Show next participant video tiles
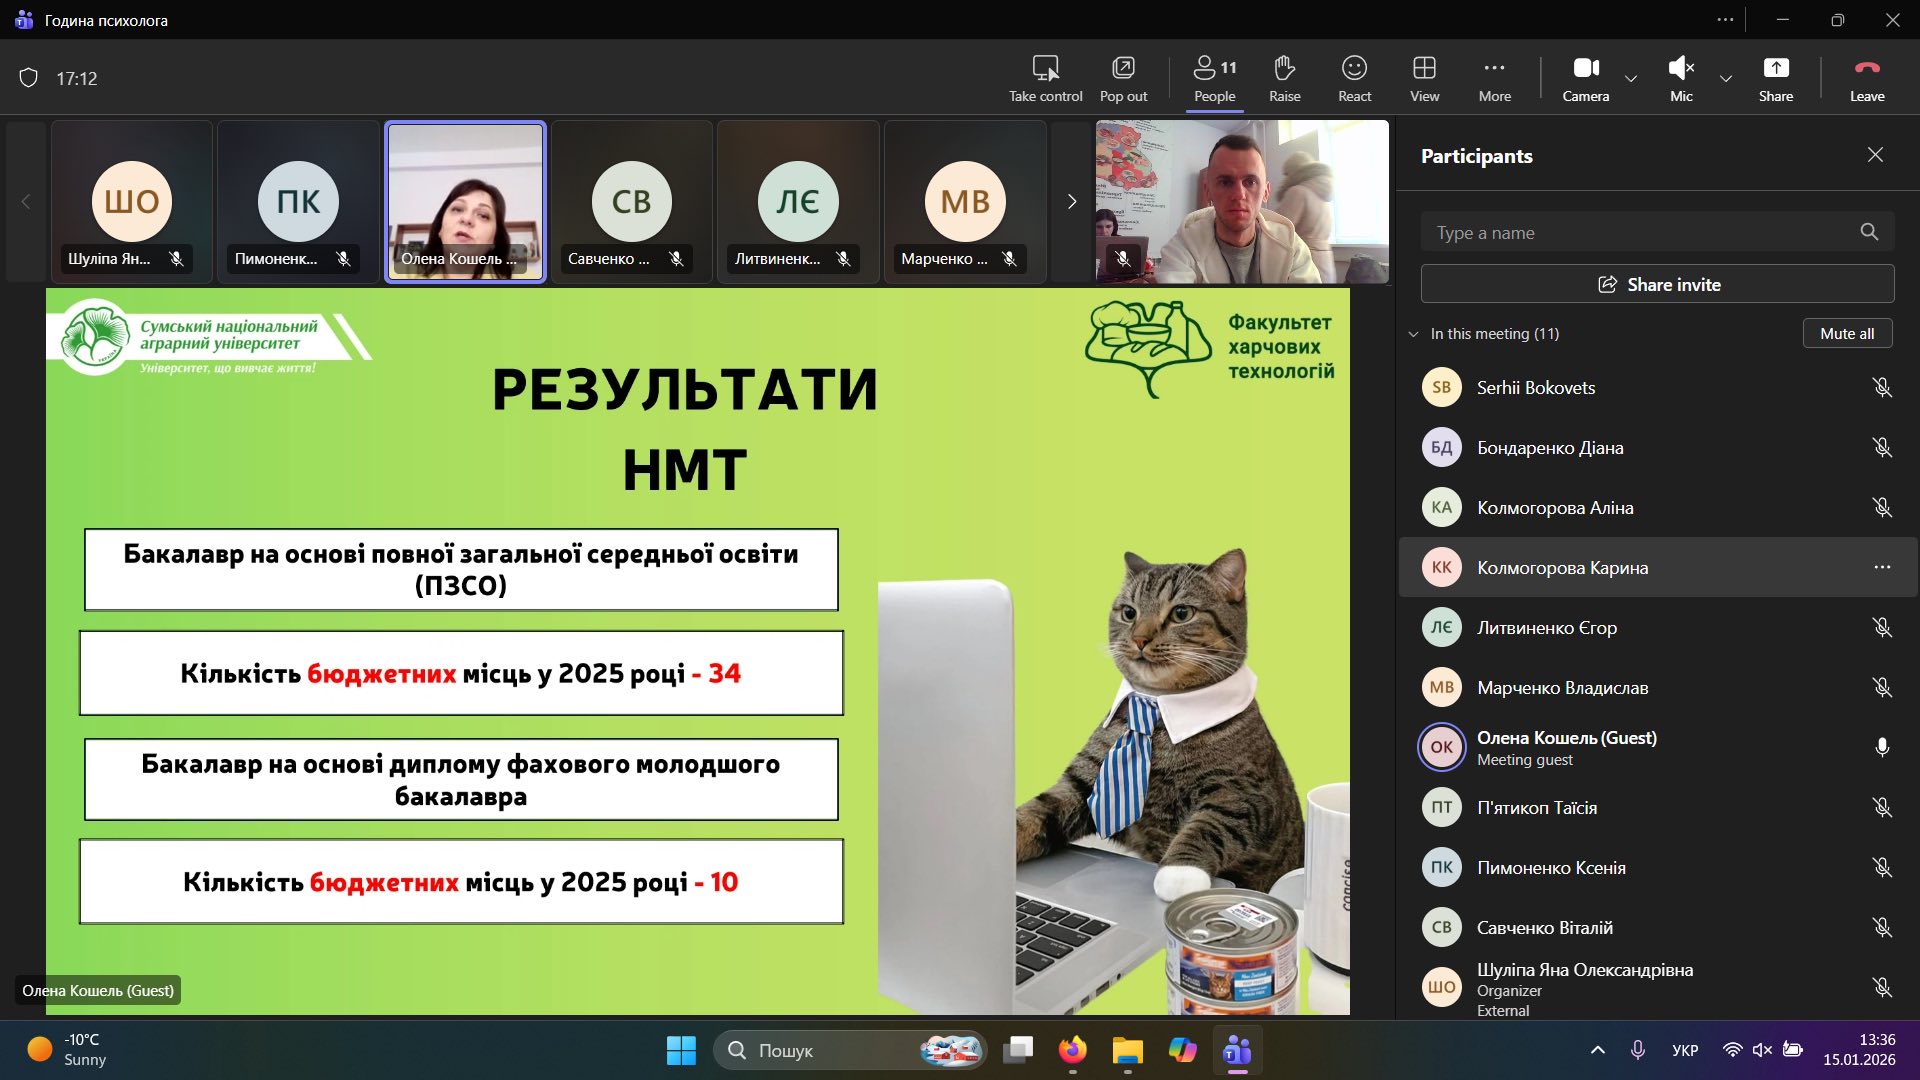This screenshot has height=1080, width=1920. [1071, 202]
